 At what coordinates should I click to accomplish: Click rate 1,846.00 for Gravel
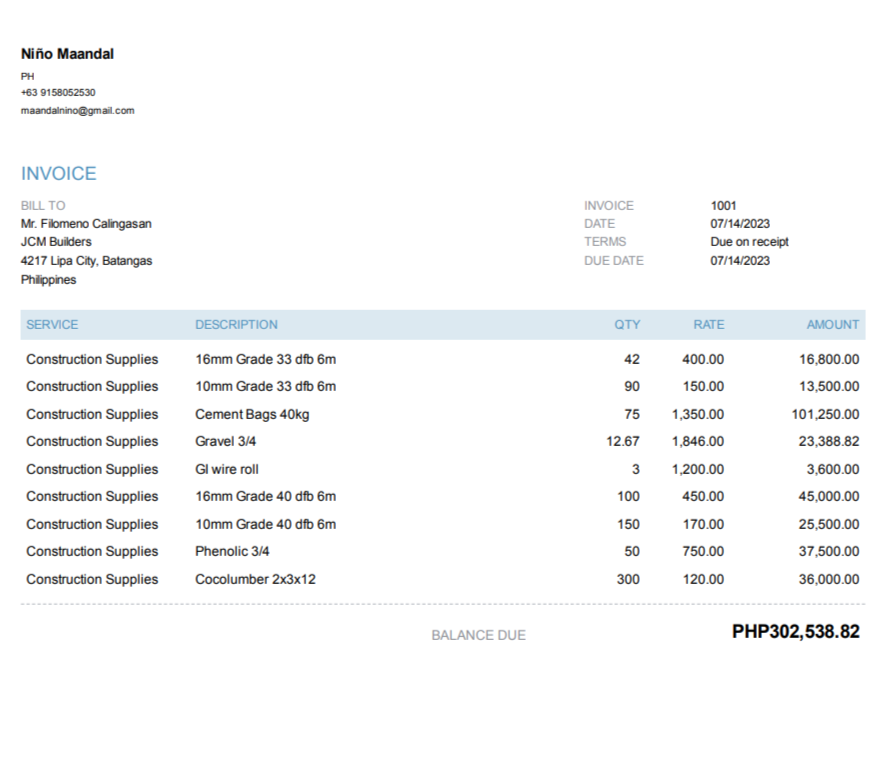[698, 442]
